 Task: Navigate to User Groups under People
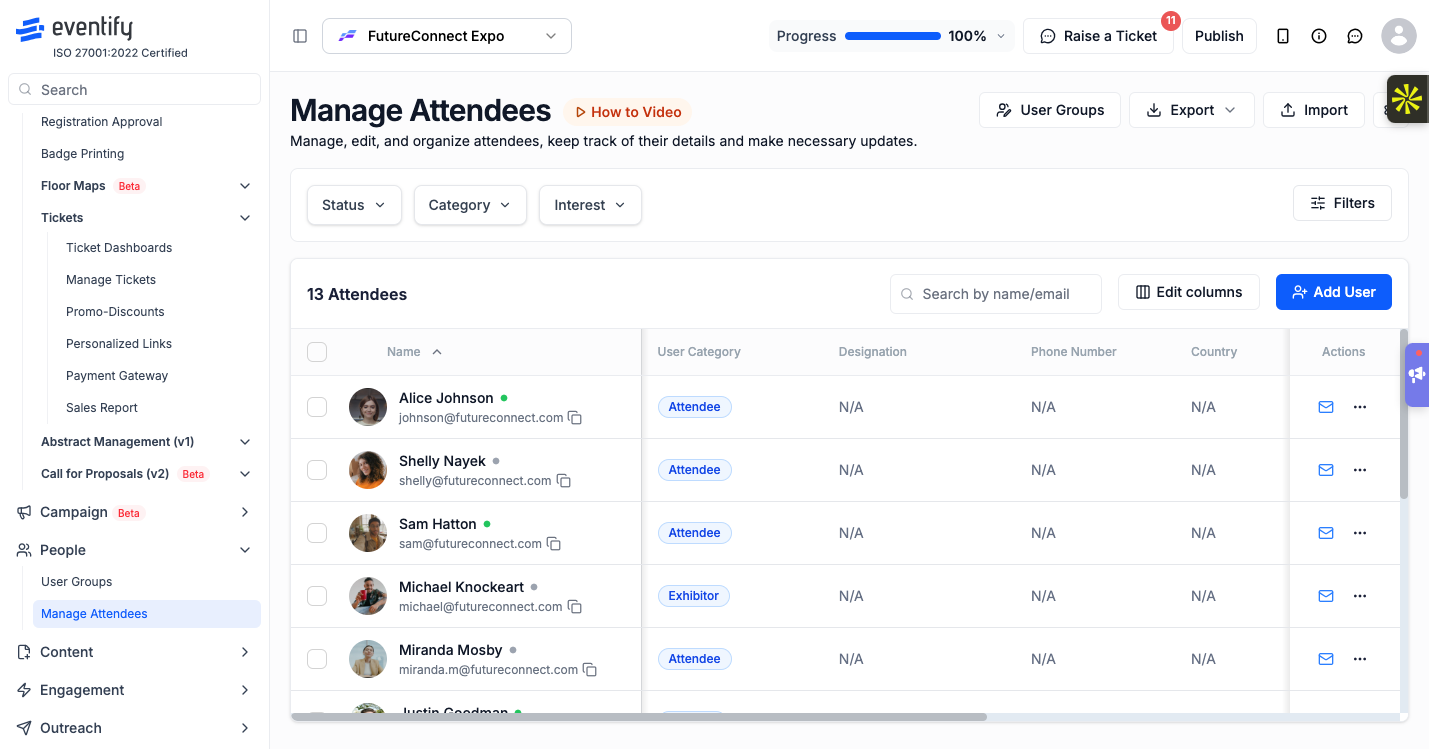click(x=76, y=582)
